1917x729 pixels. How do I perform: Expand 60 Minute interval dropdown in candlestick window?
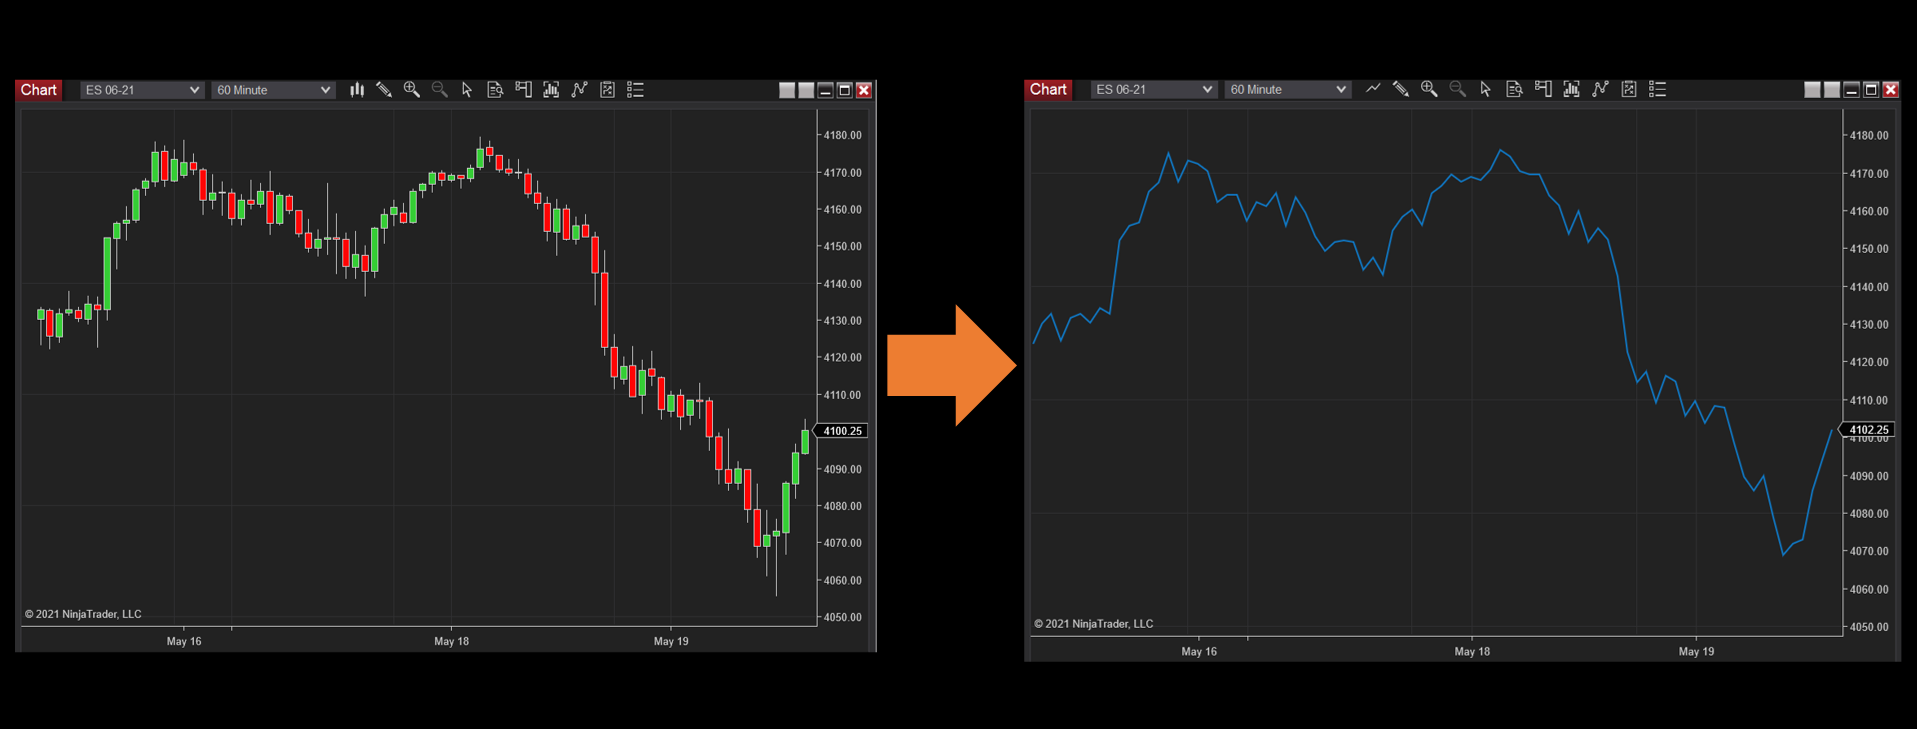(273, 90)
